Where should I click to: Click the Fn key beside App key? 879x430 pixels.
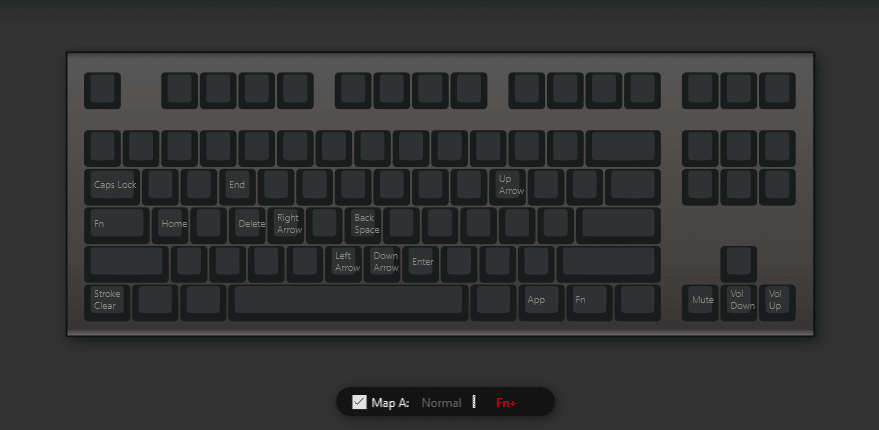590,303
